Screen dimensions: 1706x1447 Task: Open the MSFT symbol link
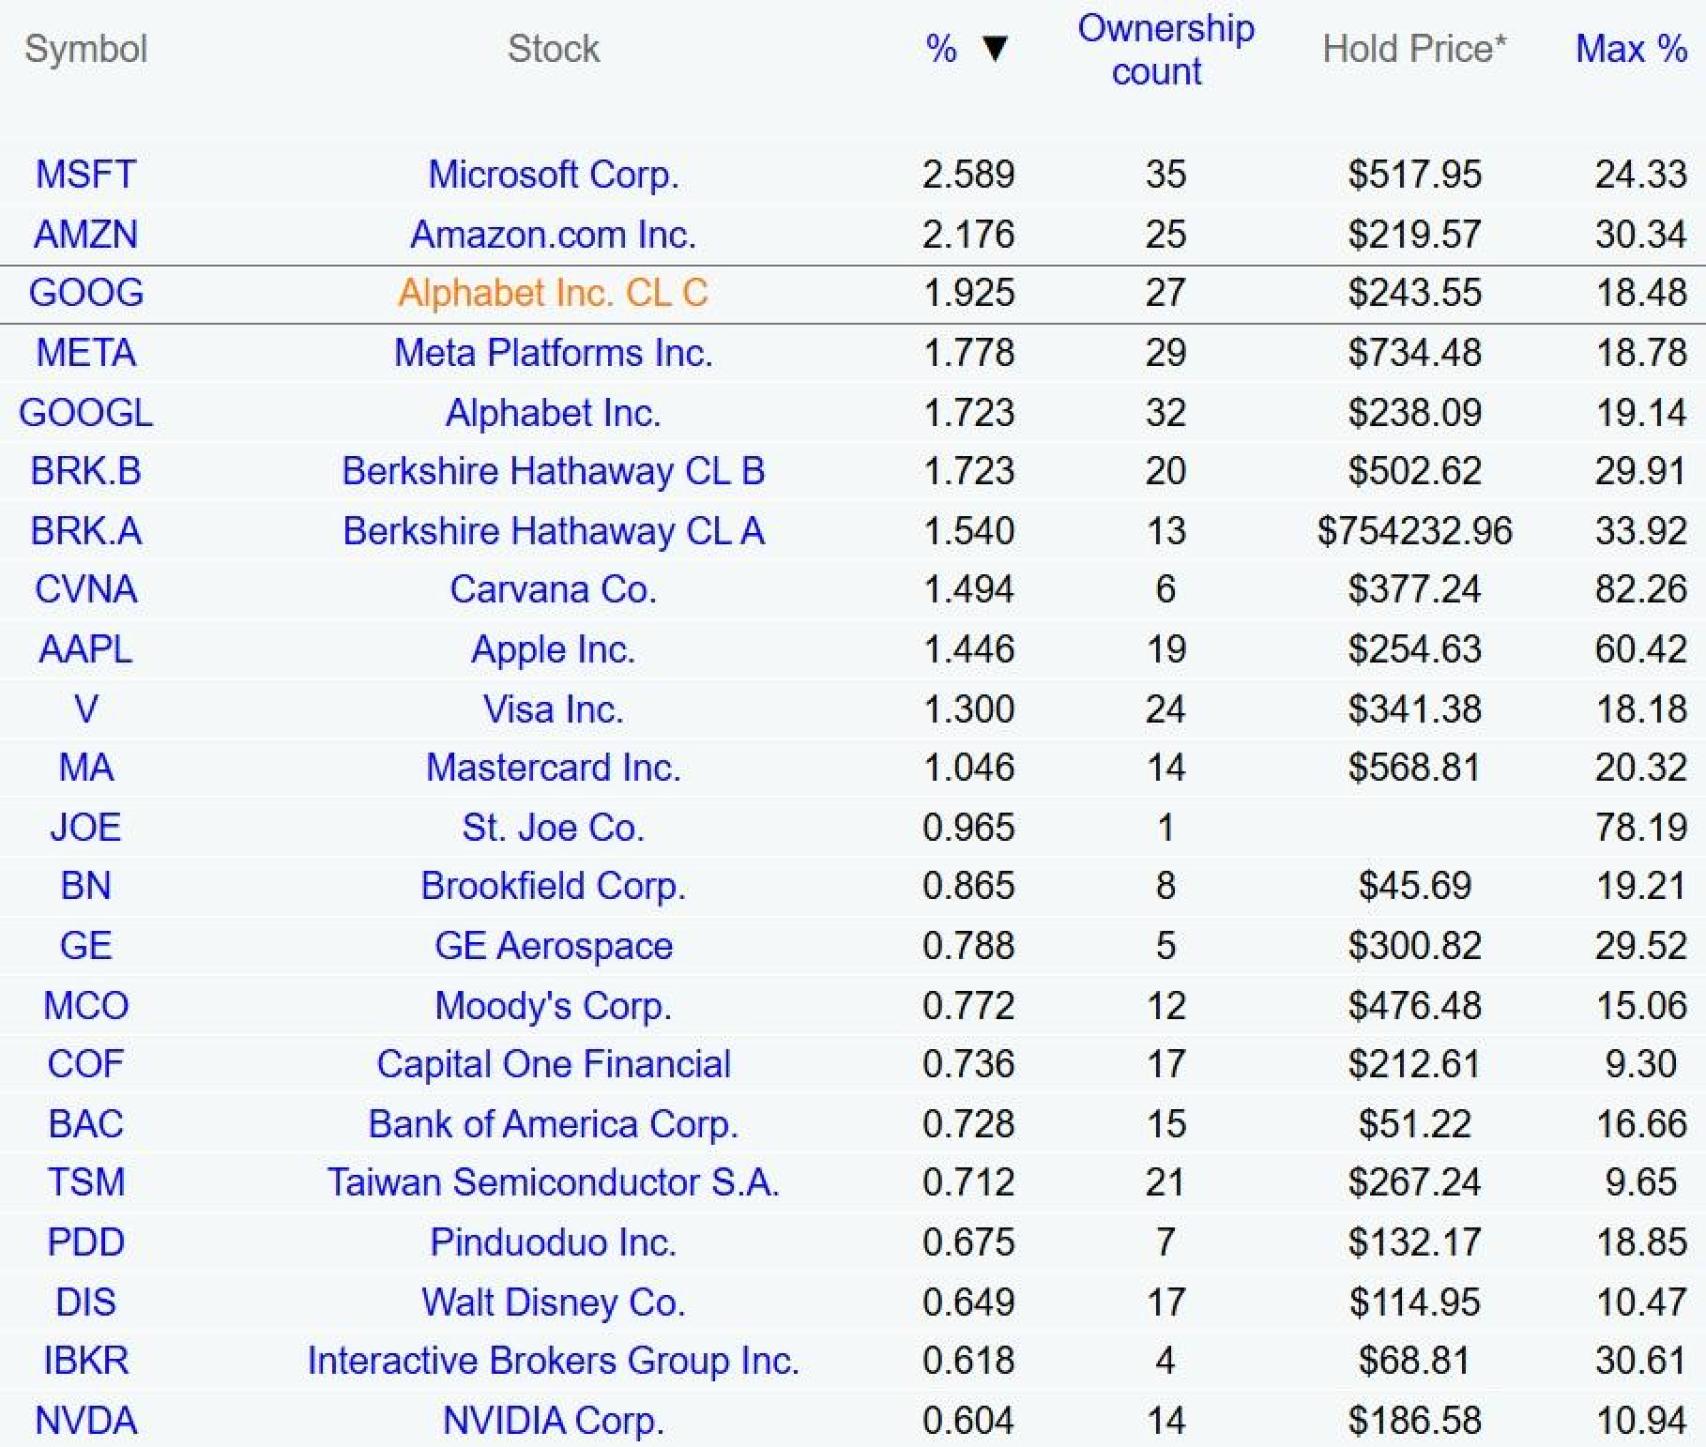click(86, 174)
